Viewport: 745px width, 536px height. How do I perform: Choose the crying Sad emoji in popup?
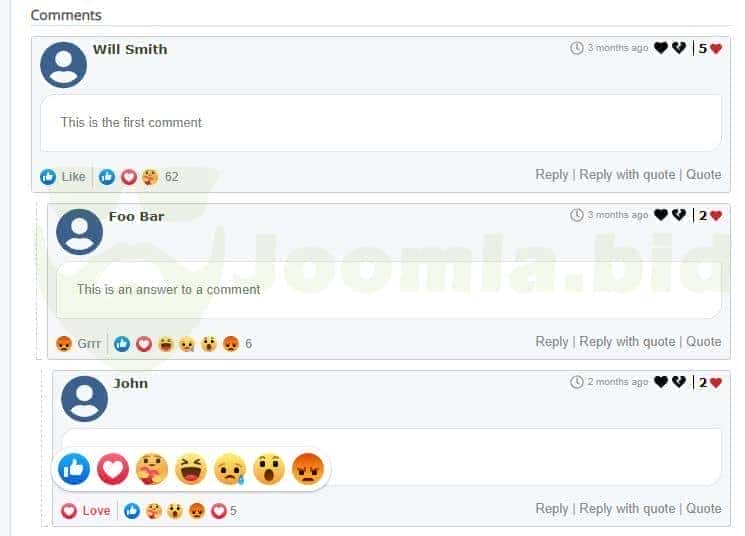click(x=230, y=469)
